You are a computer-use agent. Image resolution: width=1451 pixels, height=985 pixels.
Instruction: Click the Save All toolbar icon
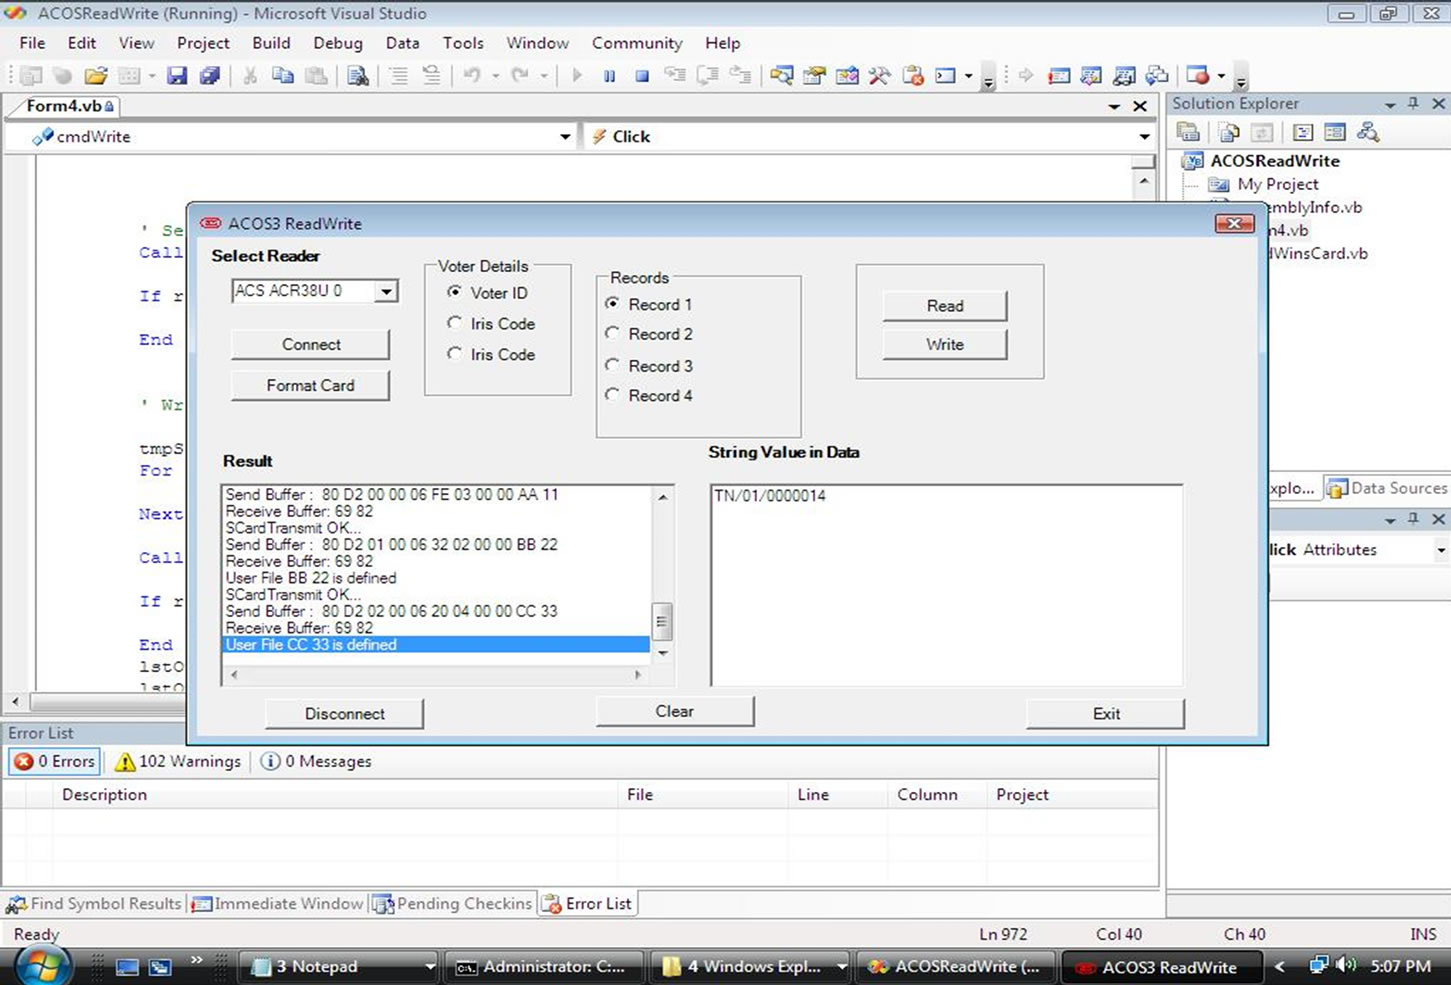point(210,76)
